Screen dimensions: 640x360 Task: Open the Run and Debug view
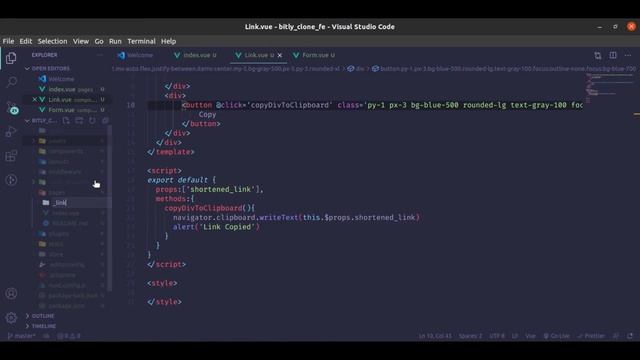click(11, 131)
